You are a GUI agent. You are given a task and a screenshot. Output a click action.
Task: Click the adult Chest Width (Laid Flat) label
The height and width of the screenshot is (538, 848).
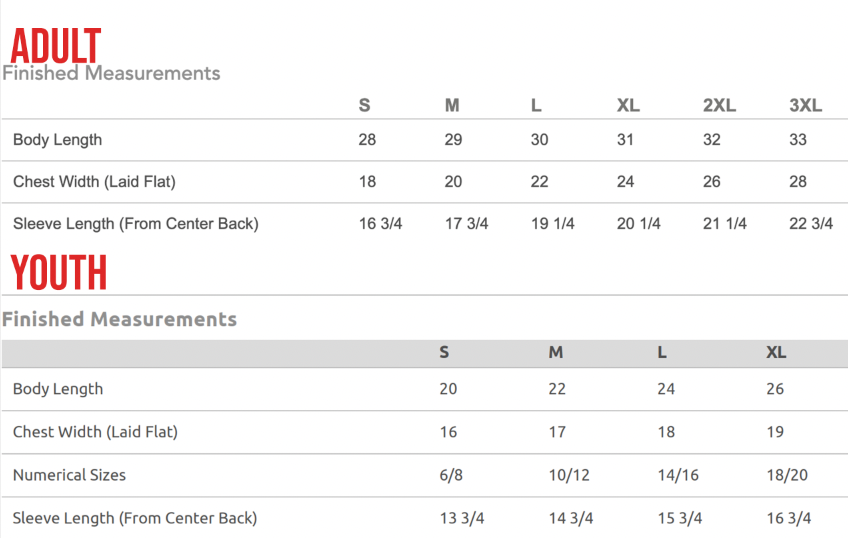click(x=95, y=182)
